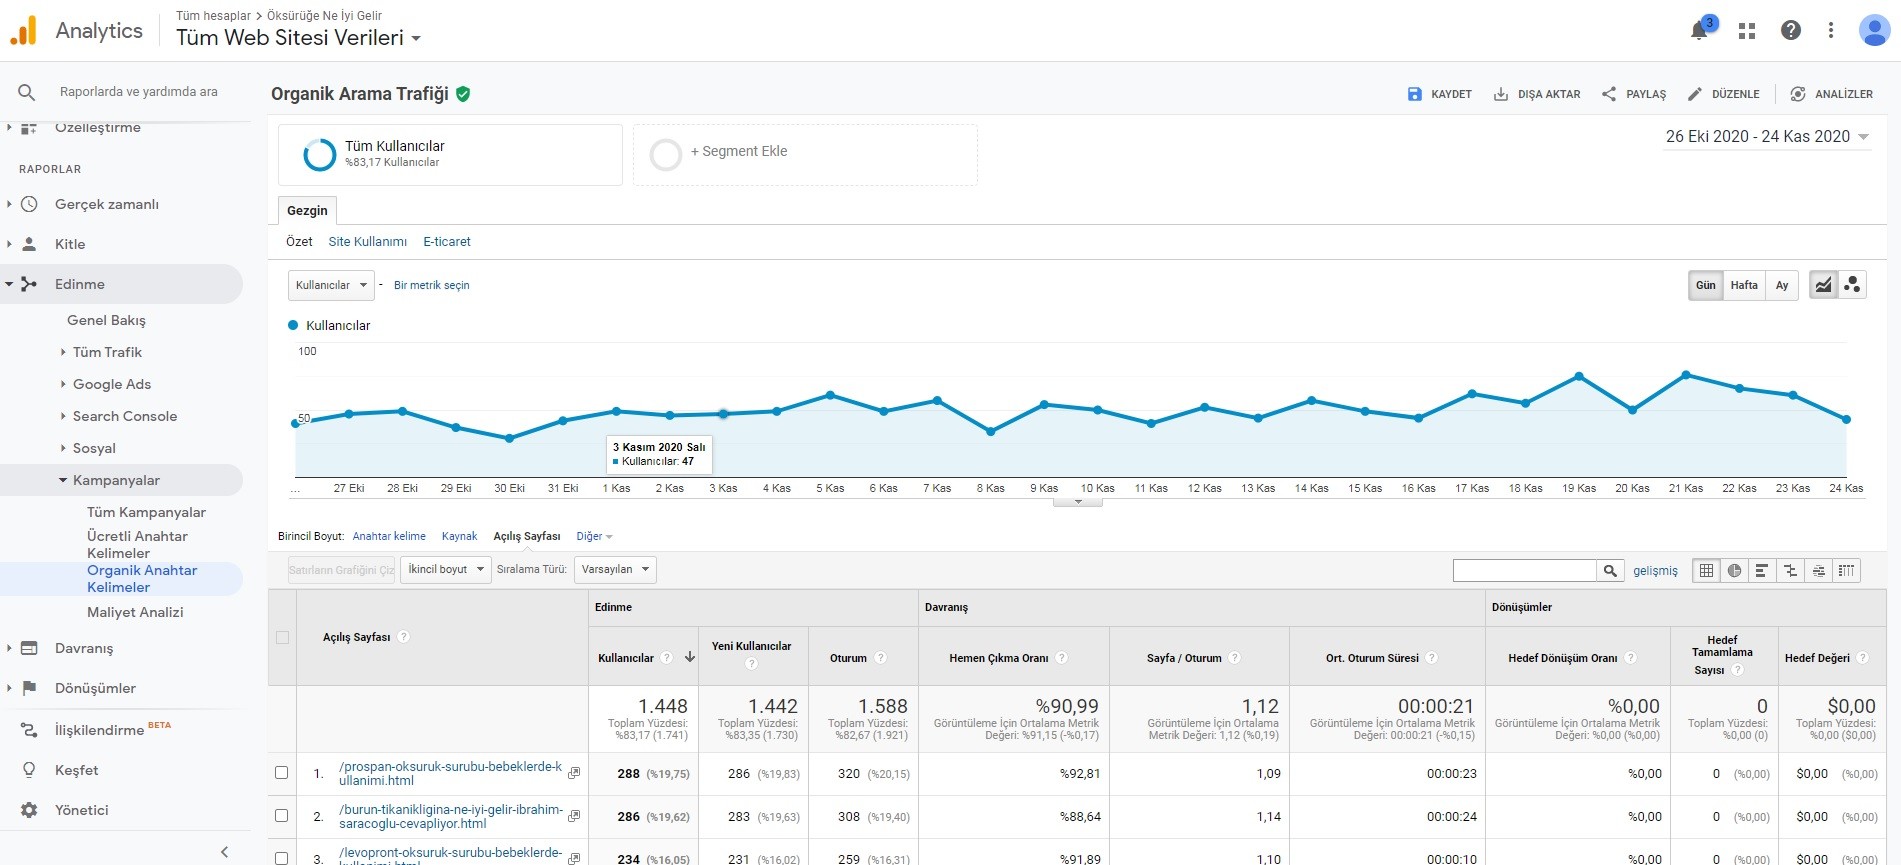Click the 19 Kas data point on chart
Image resolution: width=1901 pixels, height=865 pixels.
point(1579,376)
